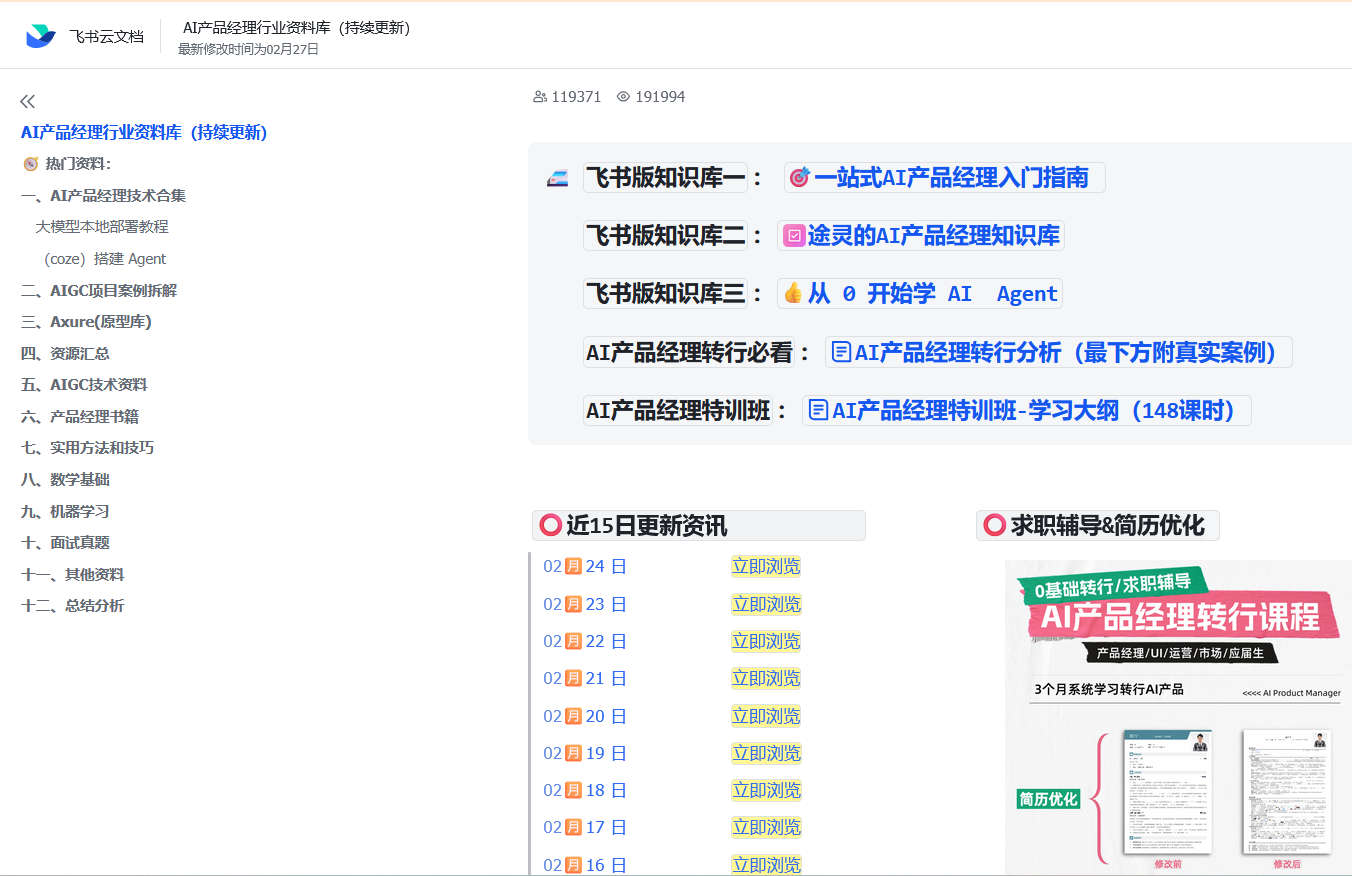Go to 二、AIGC项目案例拆解 in outline
This screenshot has width=1352, height=876.
tap(99, 290)
